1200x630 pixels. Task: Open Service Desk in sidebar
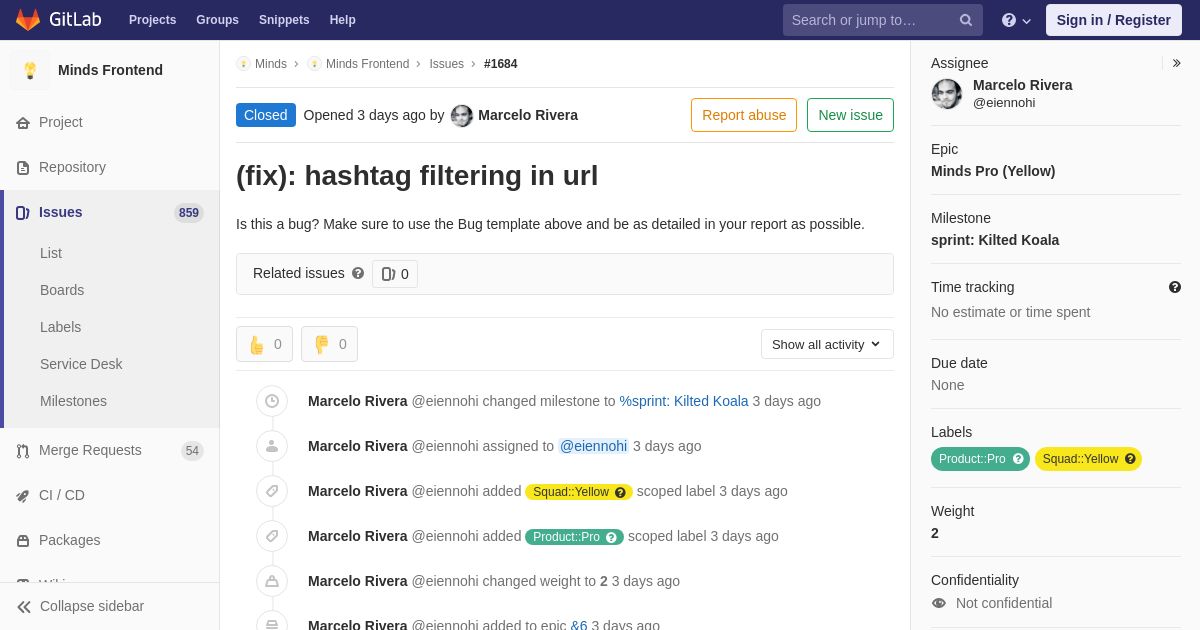(x=81, y=364)
